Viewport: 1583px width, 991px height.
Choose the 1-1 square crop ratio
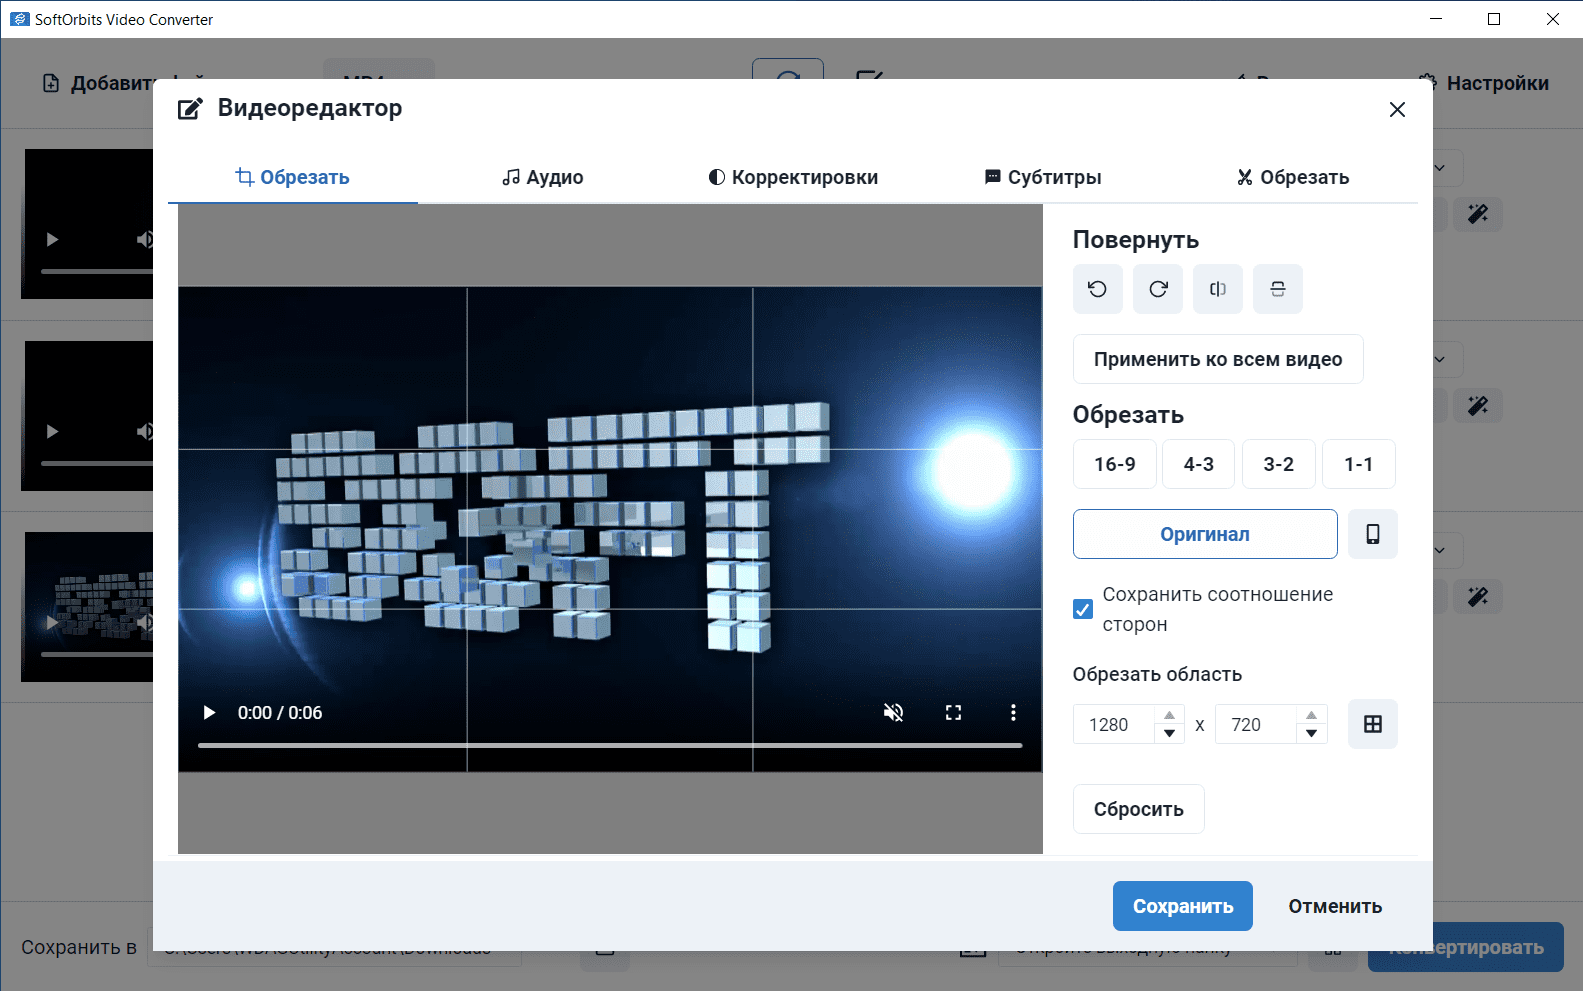coord(1359,464)
